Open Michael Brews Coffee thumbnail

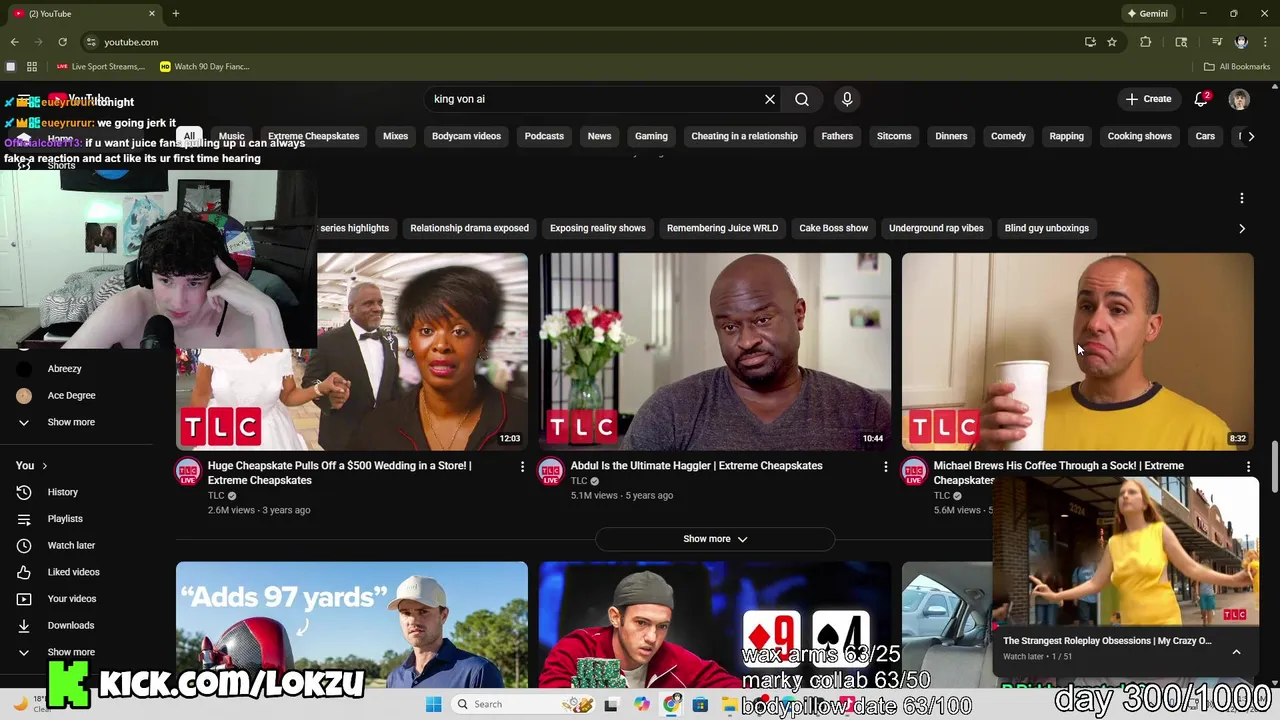[x=1077, y=351]
